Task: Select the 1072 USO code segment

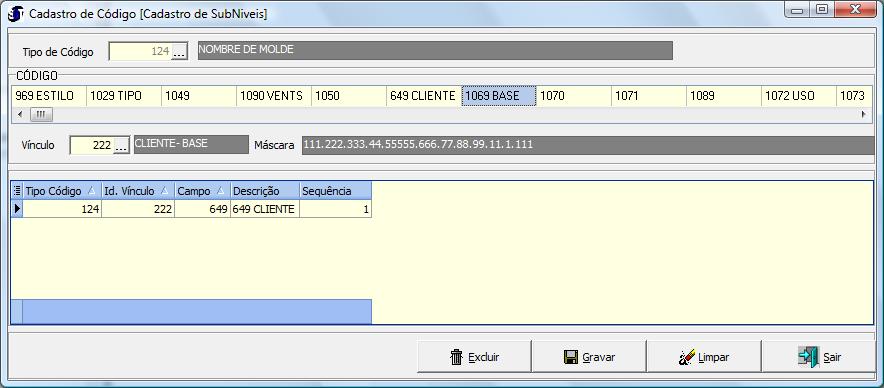Action: pos(798,96)
